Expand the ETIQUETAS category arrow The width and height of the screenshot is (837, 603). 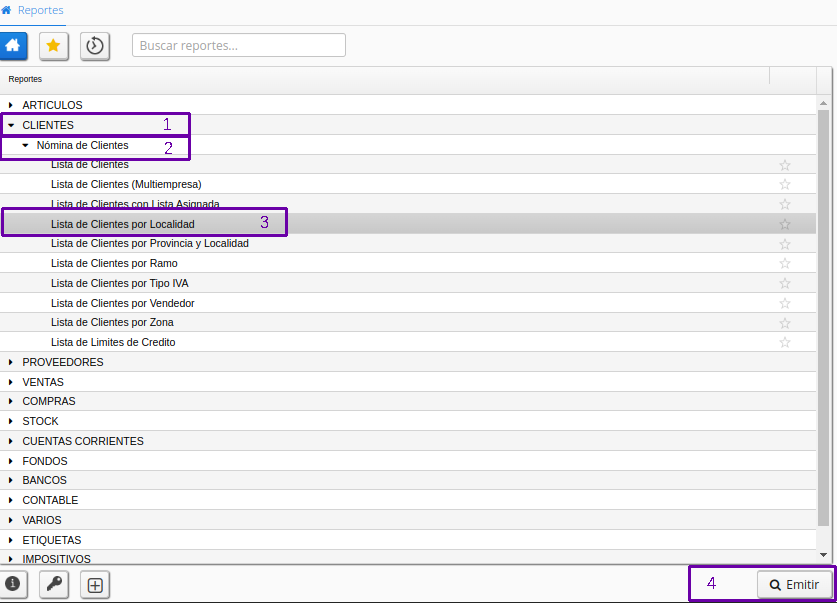click(11, 540)
